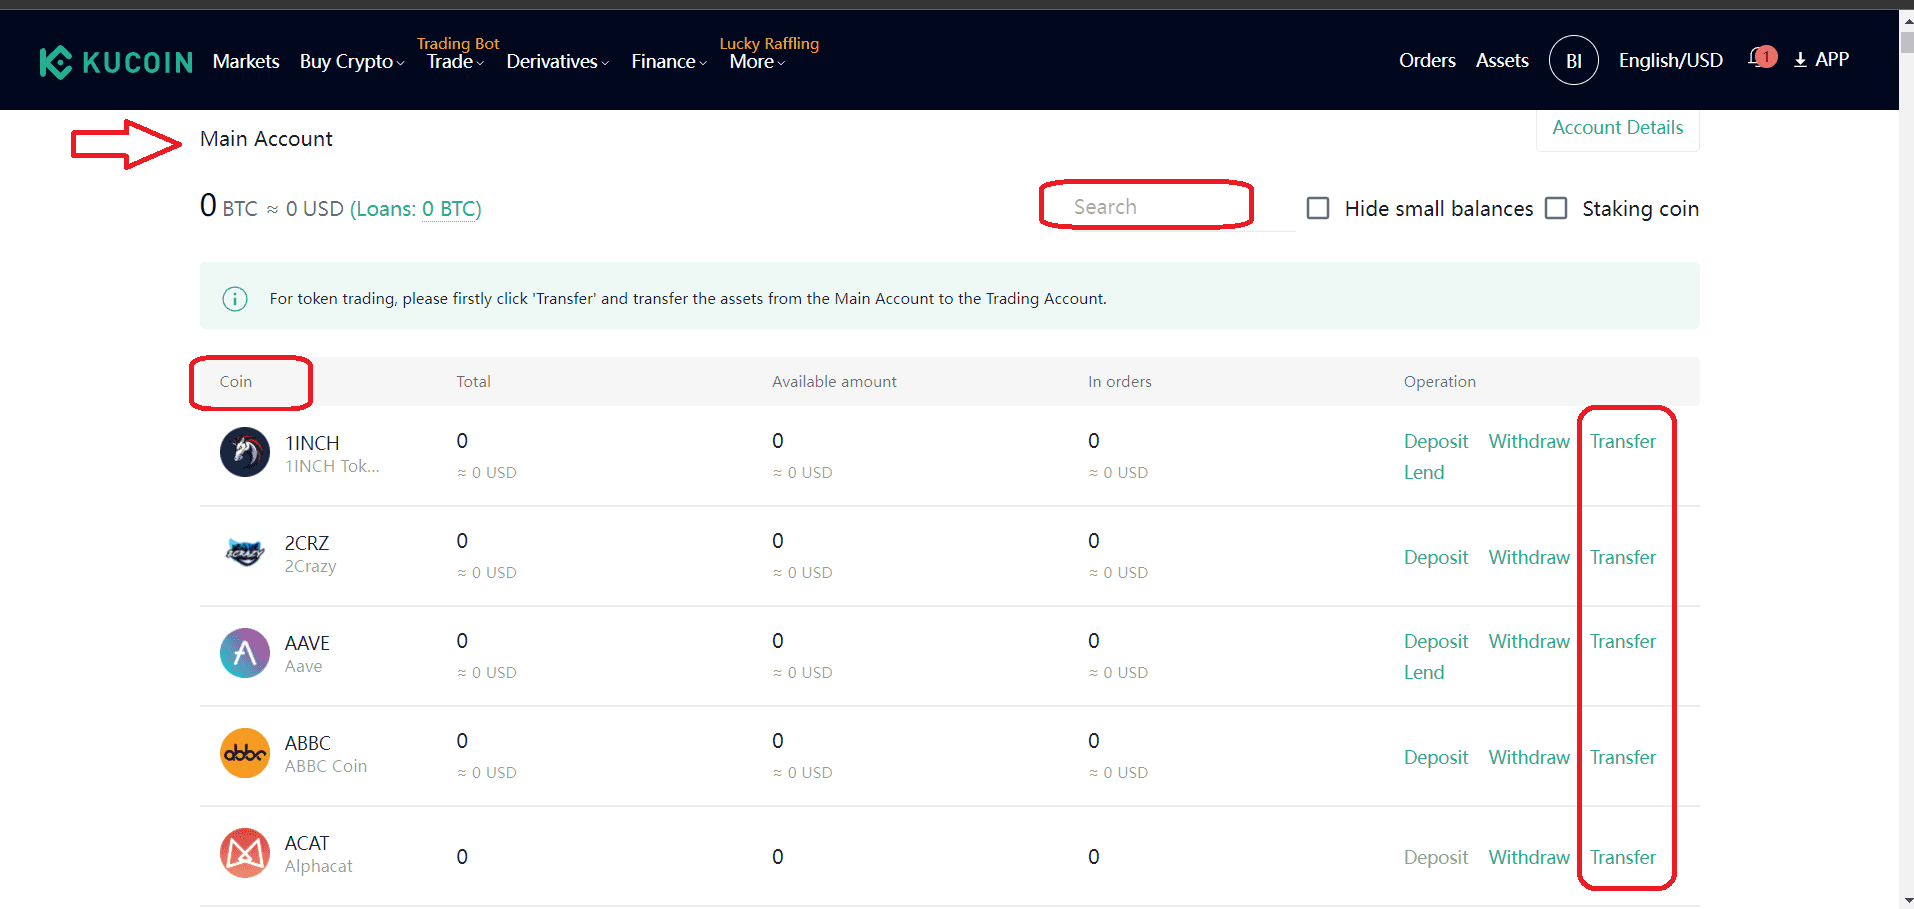
Task: Click the Loans: 0 BTC link
Action: (x=415, y=209)
